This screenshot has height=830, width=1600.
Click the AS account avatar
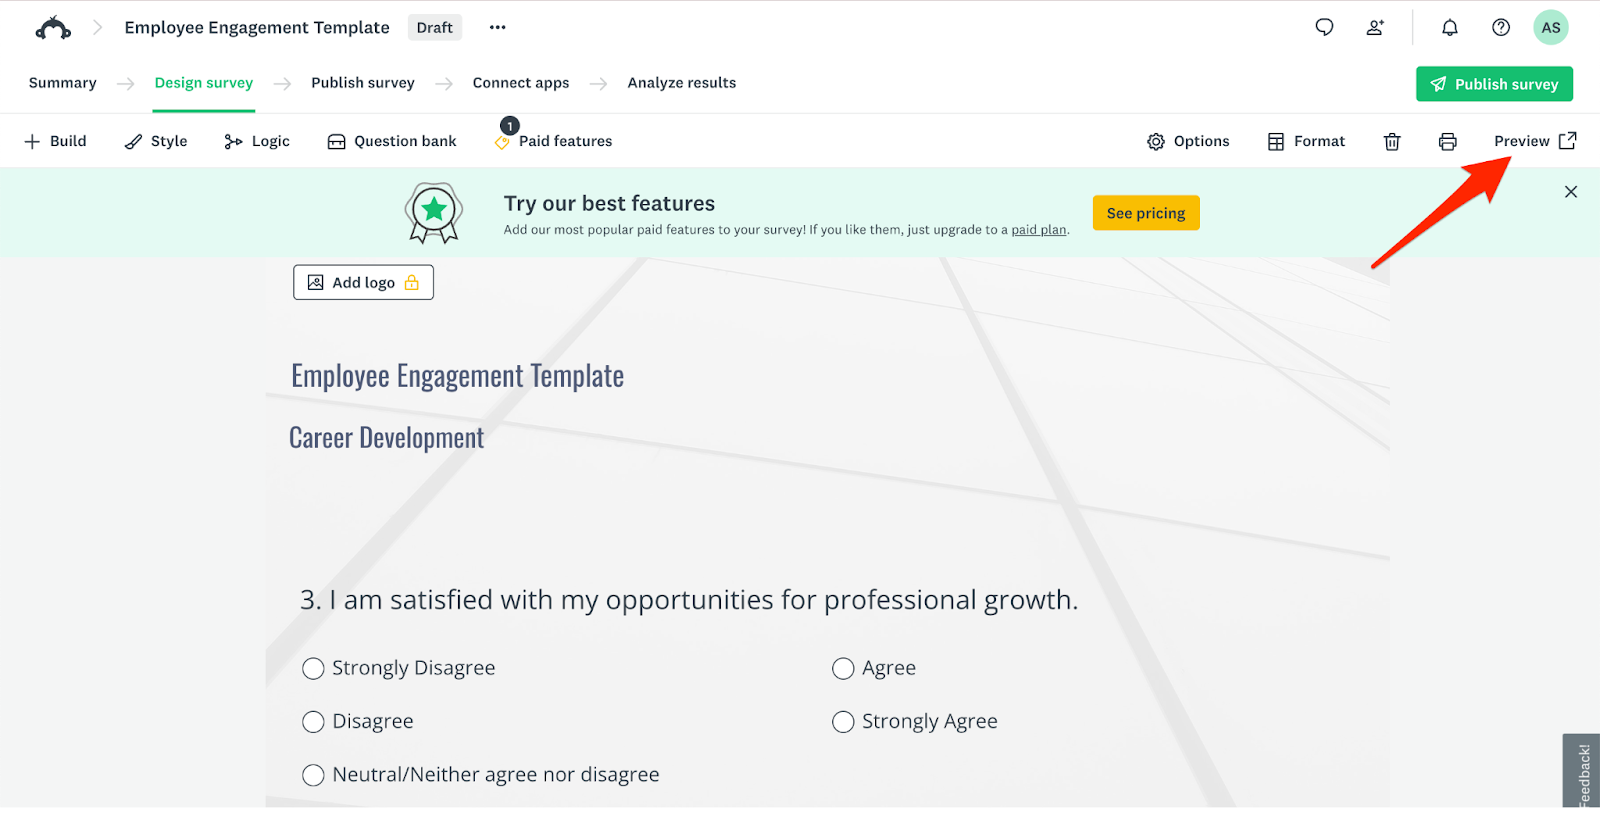point(1550,27)
